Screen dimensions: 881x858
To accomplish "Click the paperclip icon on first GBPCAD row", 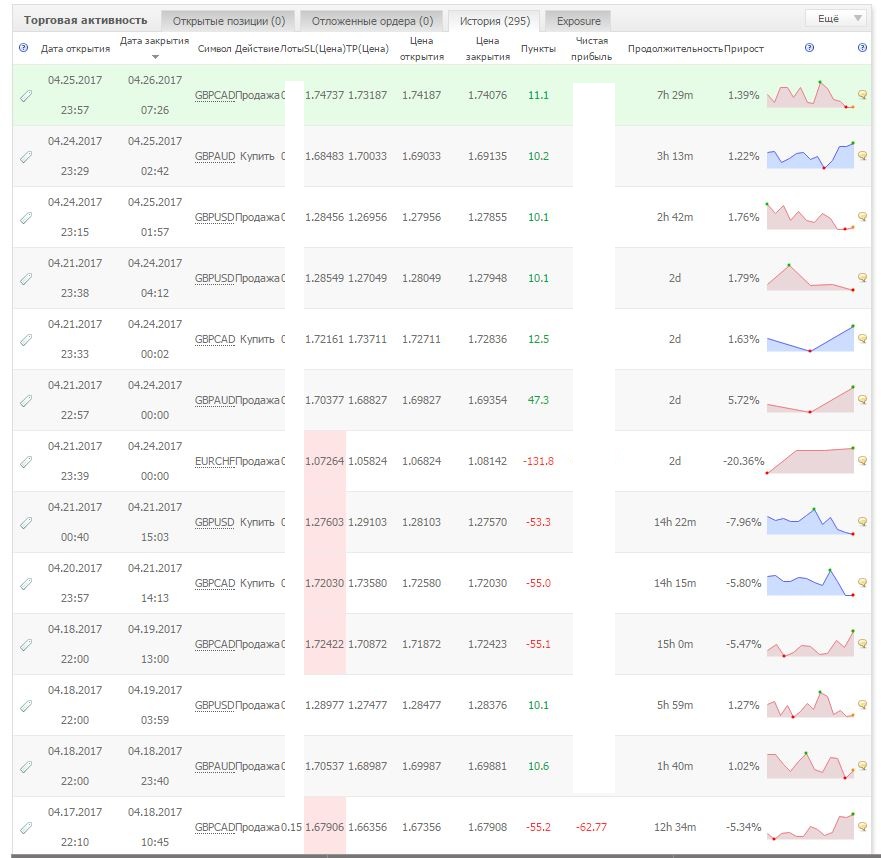I will coord(26,96).
